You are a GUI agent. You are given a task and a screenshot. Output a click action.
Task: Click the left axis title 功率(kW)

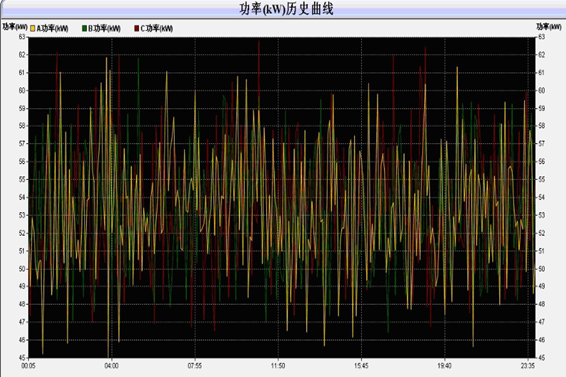pos(15,27)
